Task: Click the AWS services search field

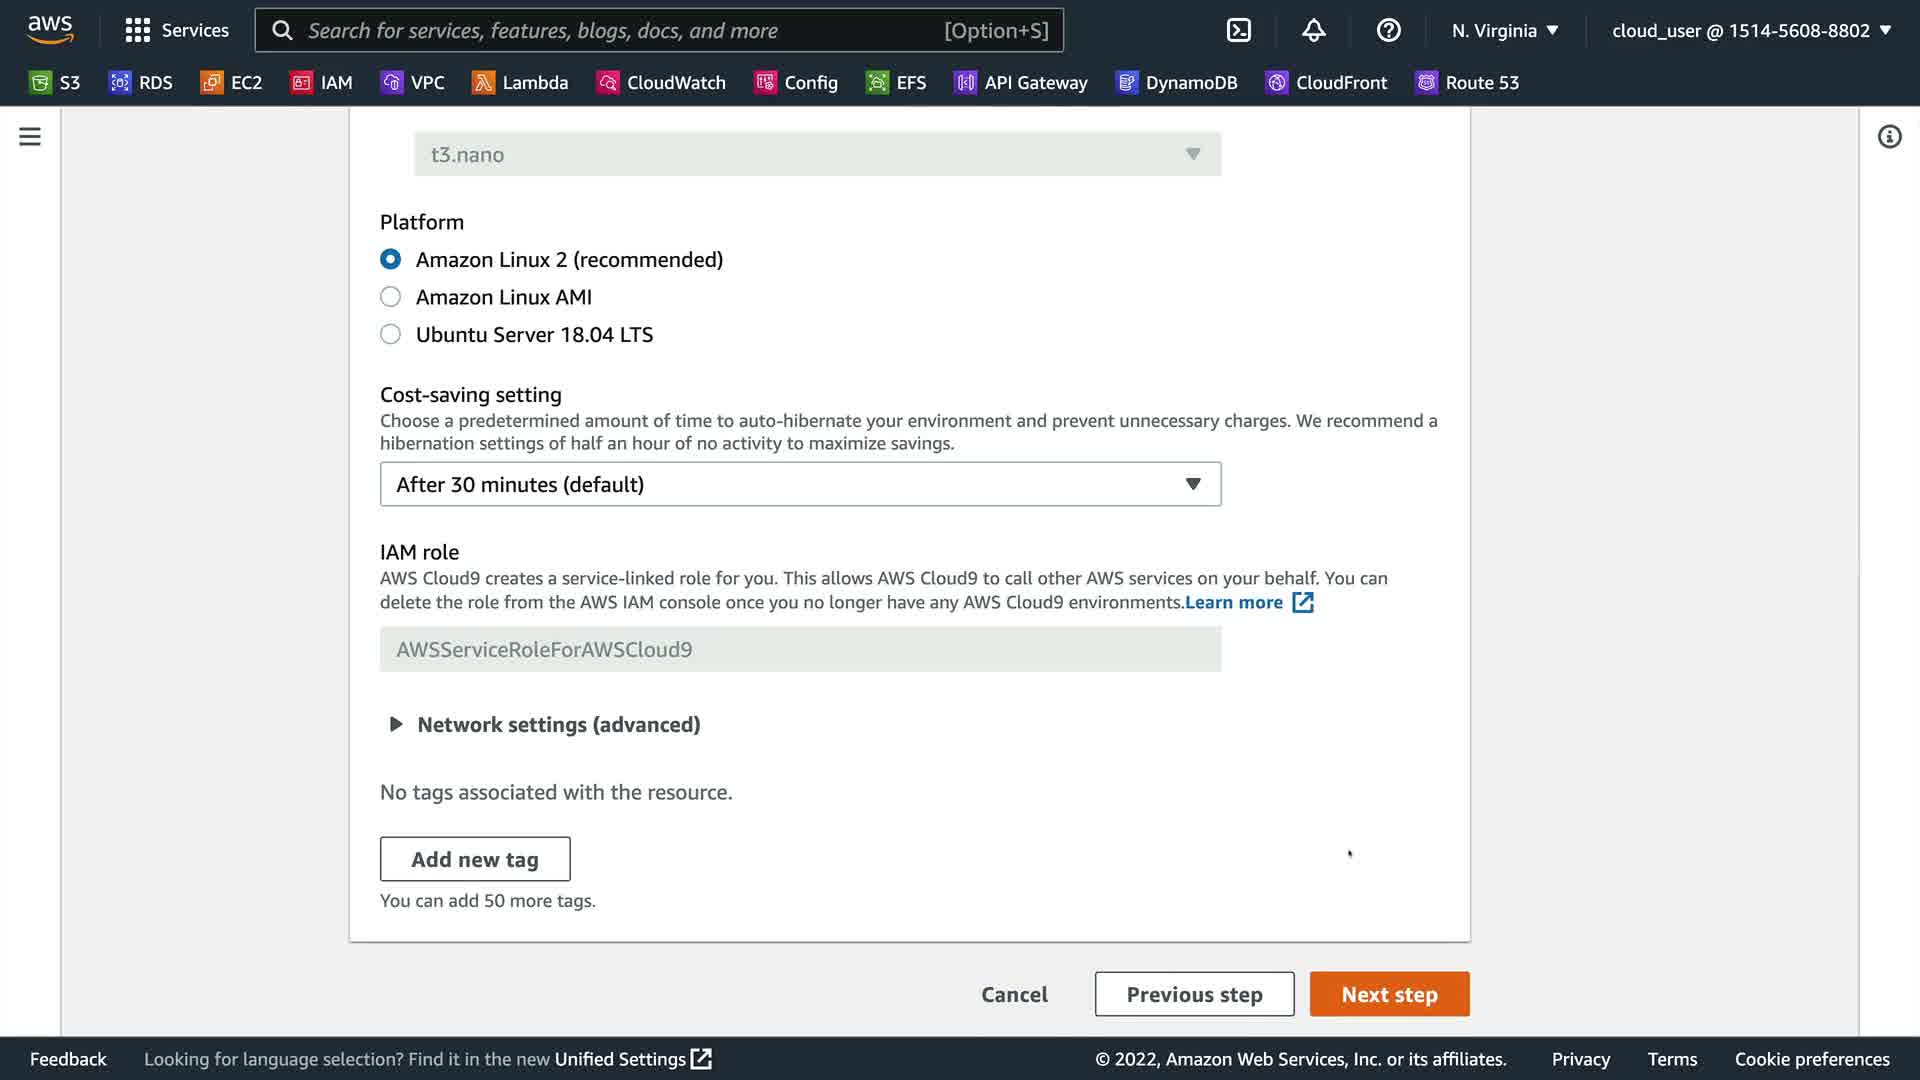Action: coord(620,30)
